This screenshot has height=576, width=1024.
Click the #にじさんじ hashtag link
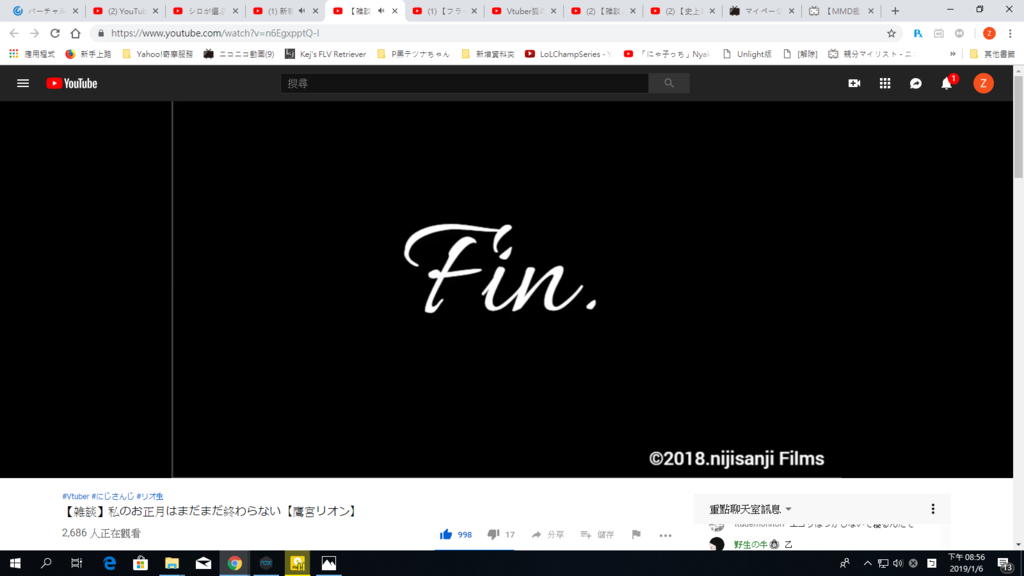pyautogui.click(x=113, y=496)
